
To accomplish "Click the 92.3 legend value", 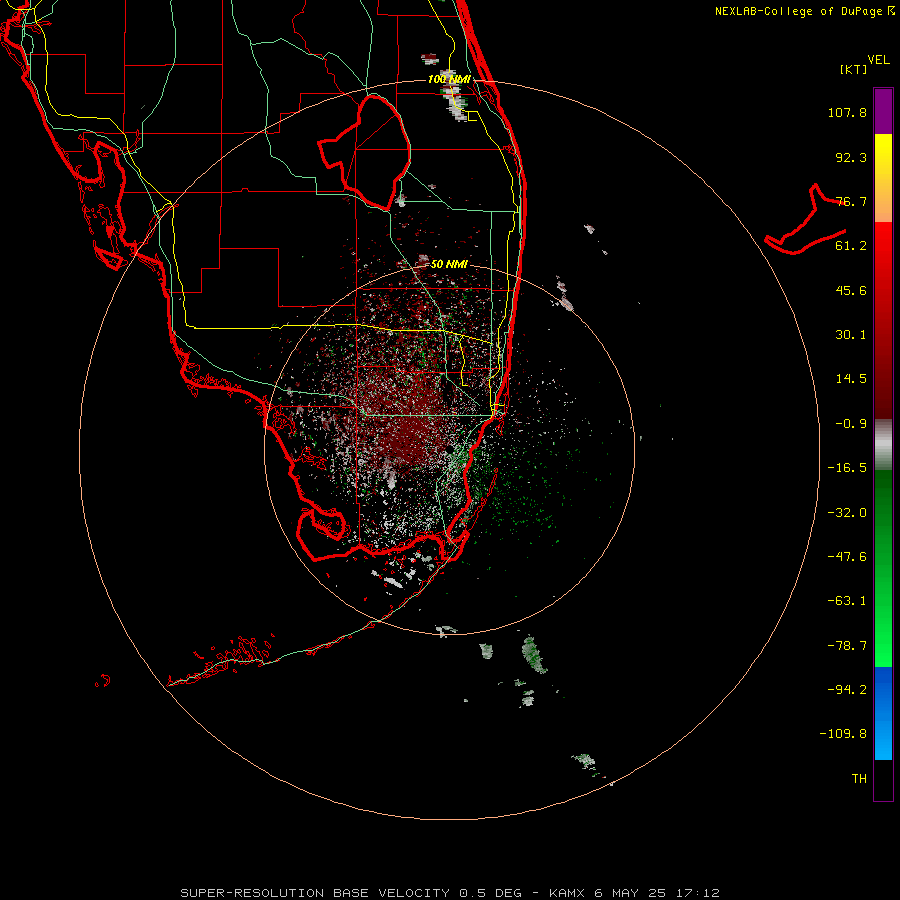I will click(x=851, y=157).
